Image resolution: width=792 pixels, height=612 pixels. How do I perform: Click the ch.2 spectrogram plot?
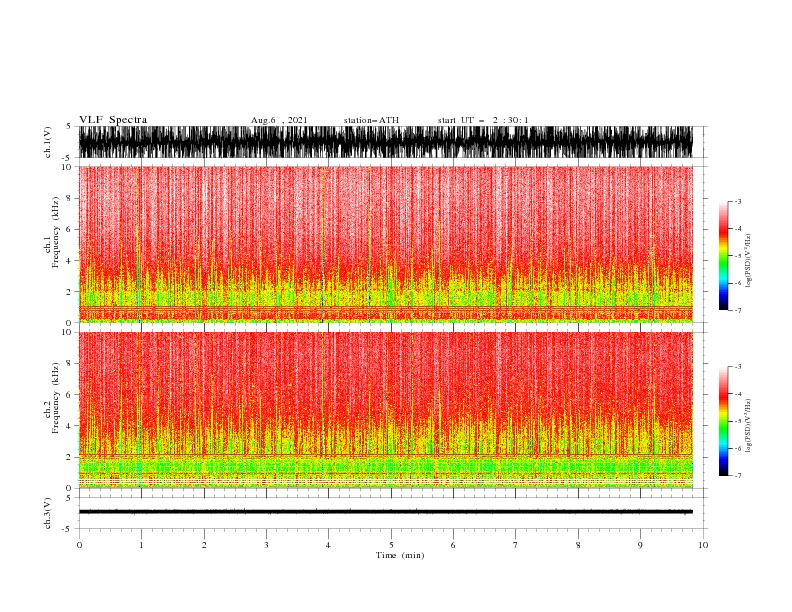385,410
